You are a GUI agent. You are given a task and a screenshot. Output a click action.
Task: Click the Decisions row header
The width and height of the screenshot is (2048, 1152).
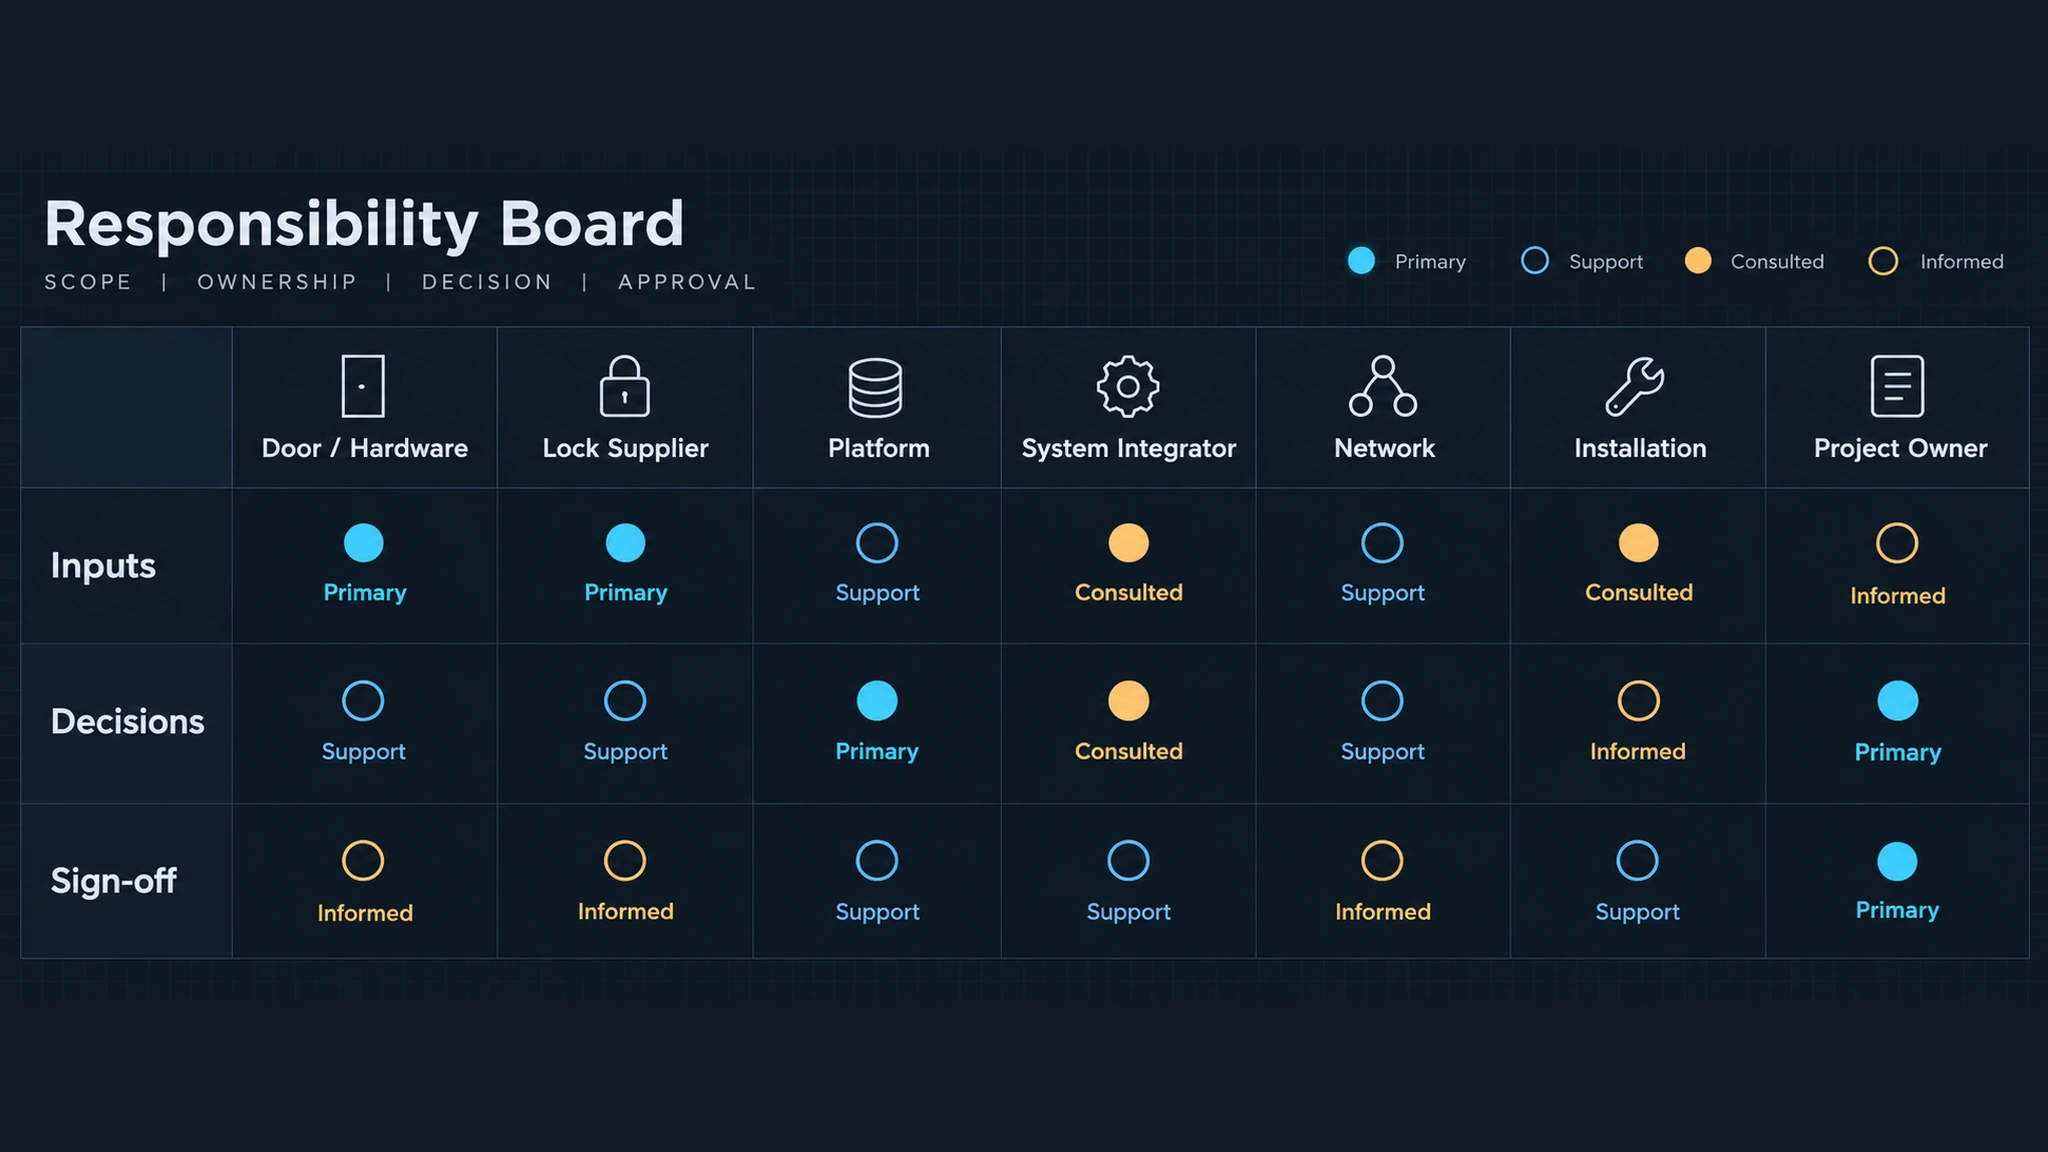click(127, 721)
